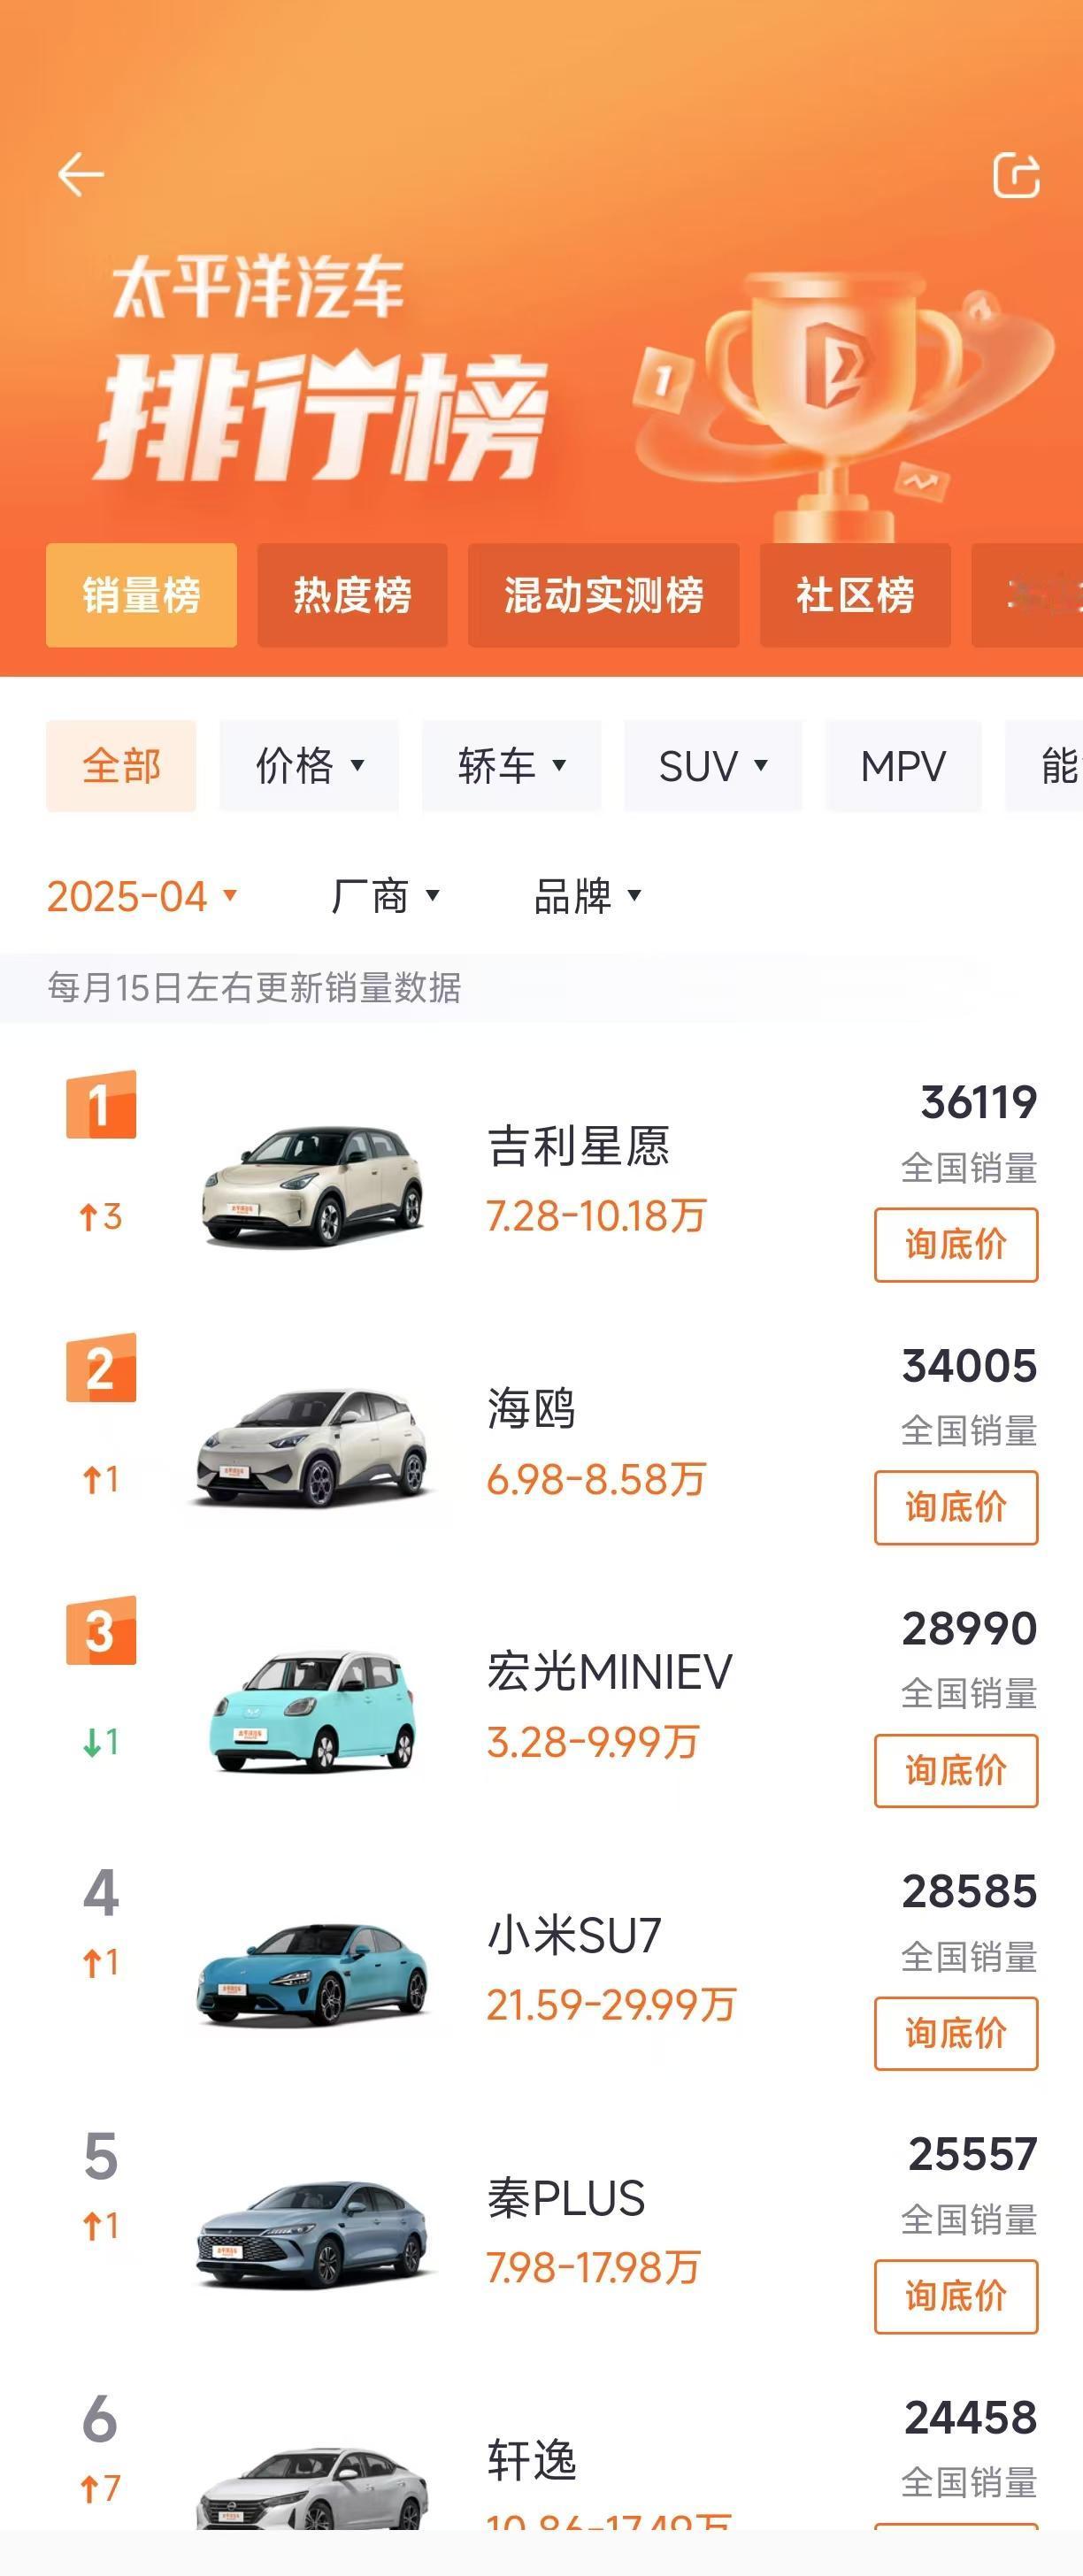Tap the back arrow icon
The height and width of the screenshot is (2576, 1083).
(x=81, y=175)
